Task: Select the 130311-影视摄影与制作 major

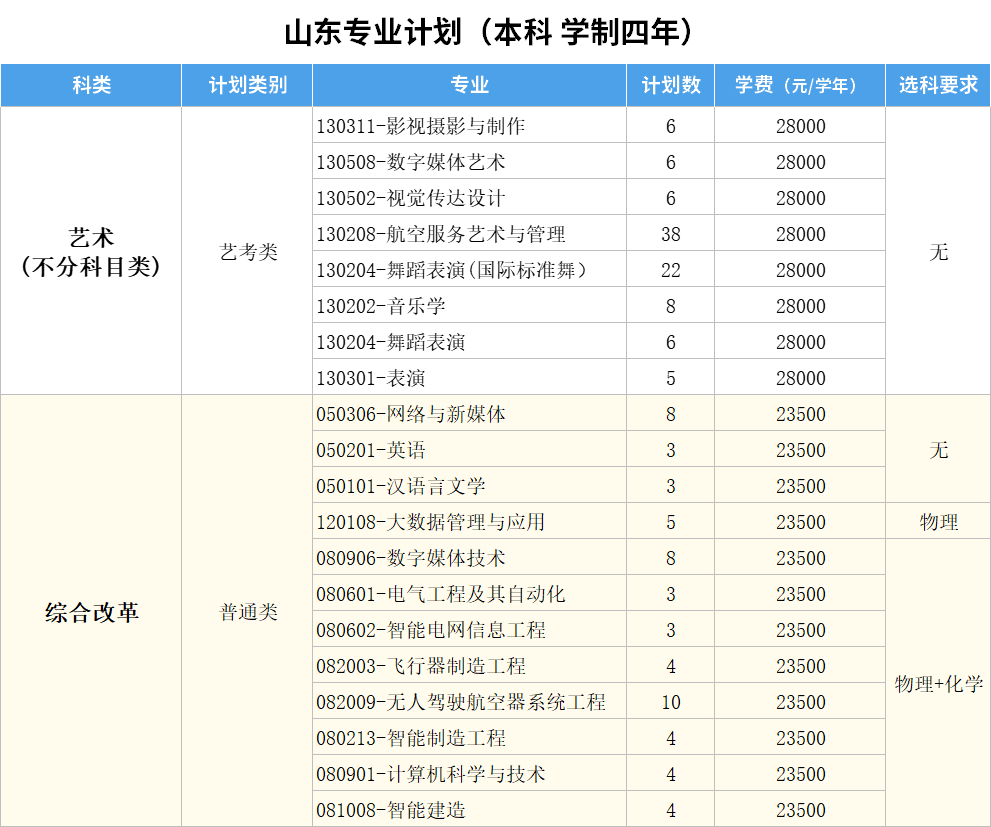Action: (x=421, y=126)
